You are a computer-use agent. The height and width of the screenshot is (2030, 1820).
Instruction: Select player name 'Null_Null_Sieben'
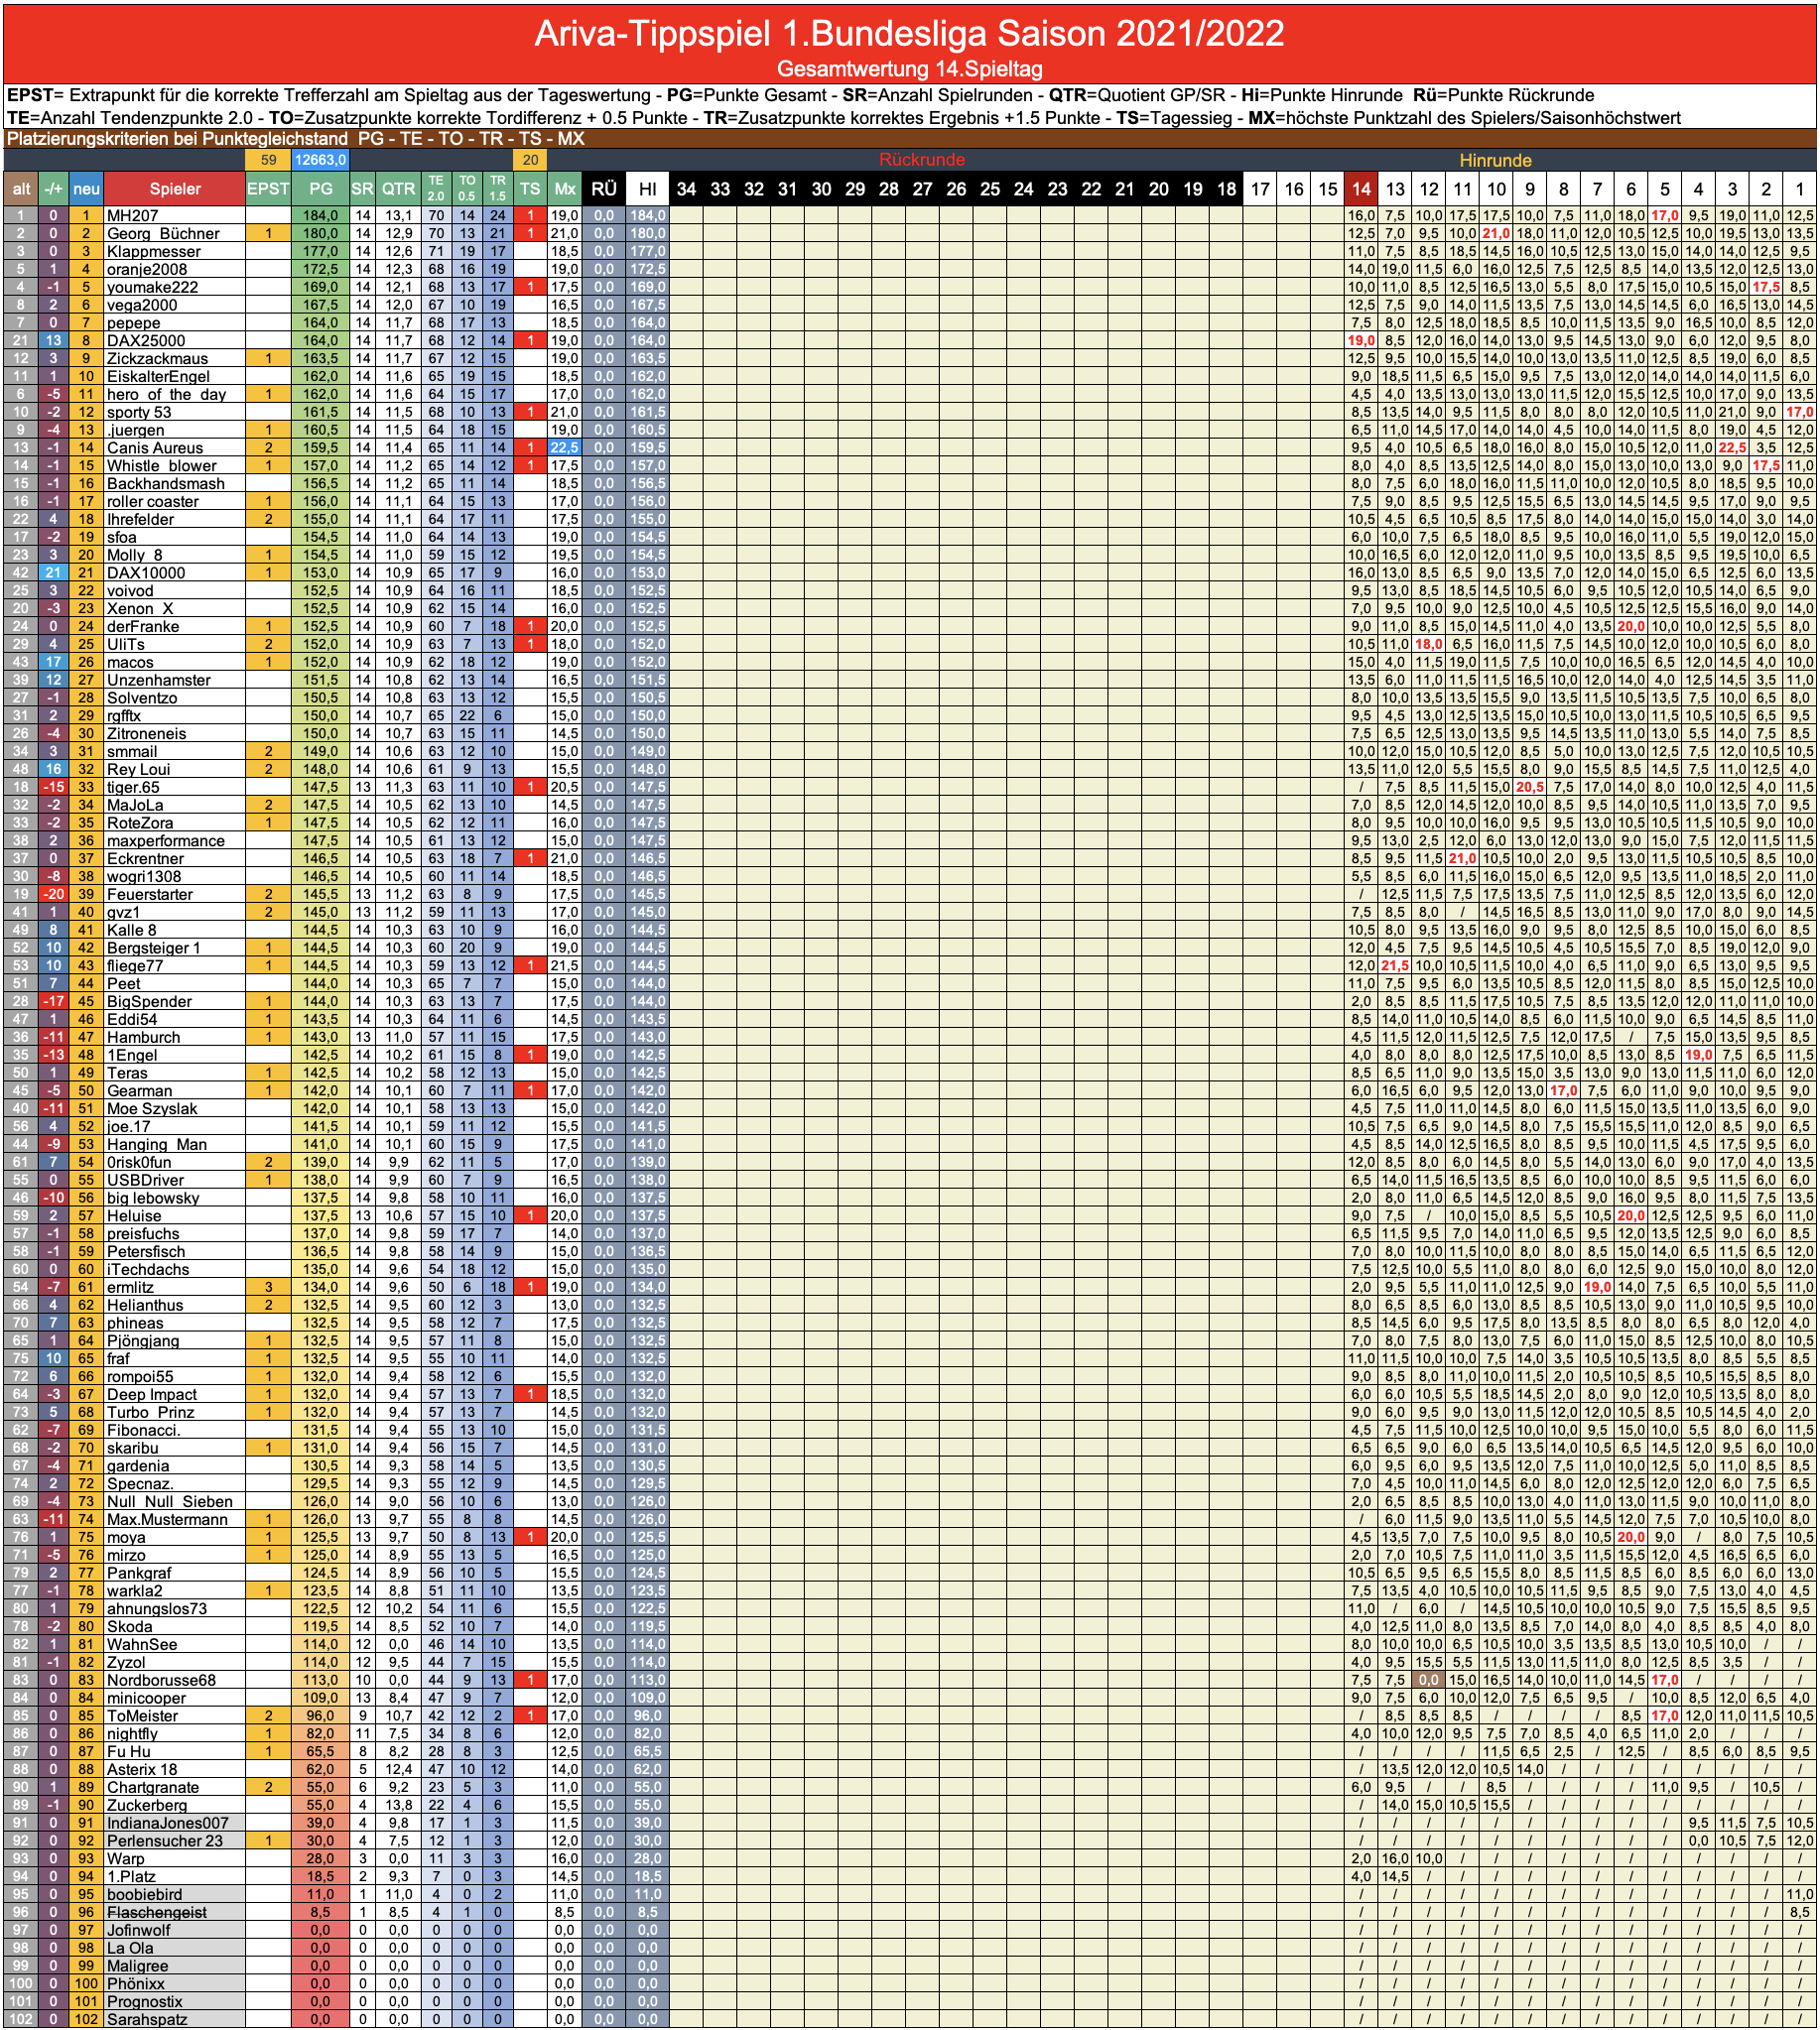click(169, 1501)
